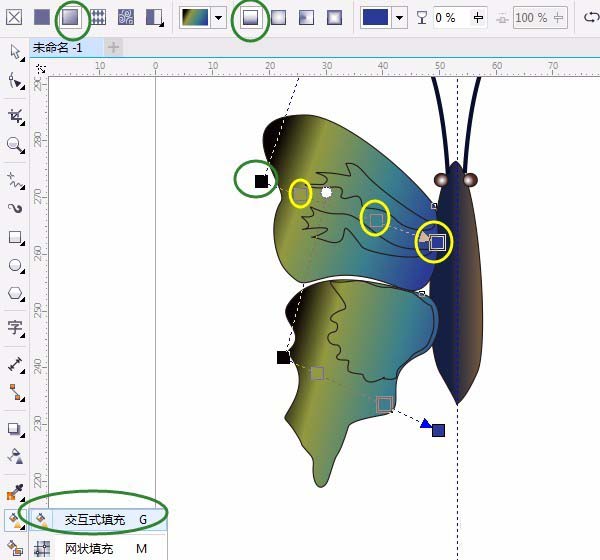Select the Zoom magnifier tool
The height and width of the screenshot is (560, 600).
pyautogui.click(x=15, y=145)
